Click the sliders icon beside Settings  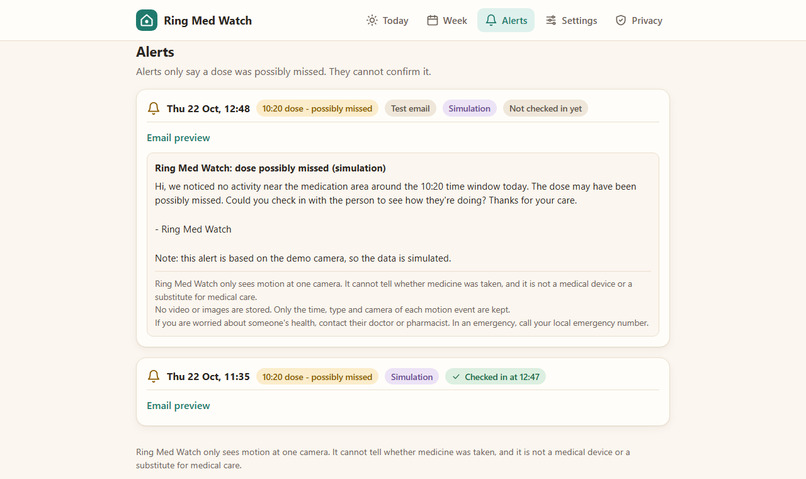551,21
